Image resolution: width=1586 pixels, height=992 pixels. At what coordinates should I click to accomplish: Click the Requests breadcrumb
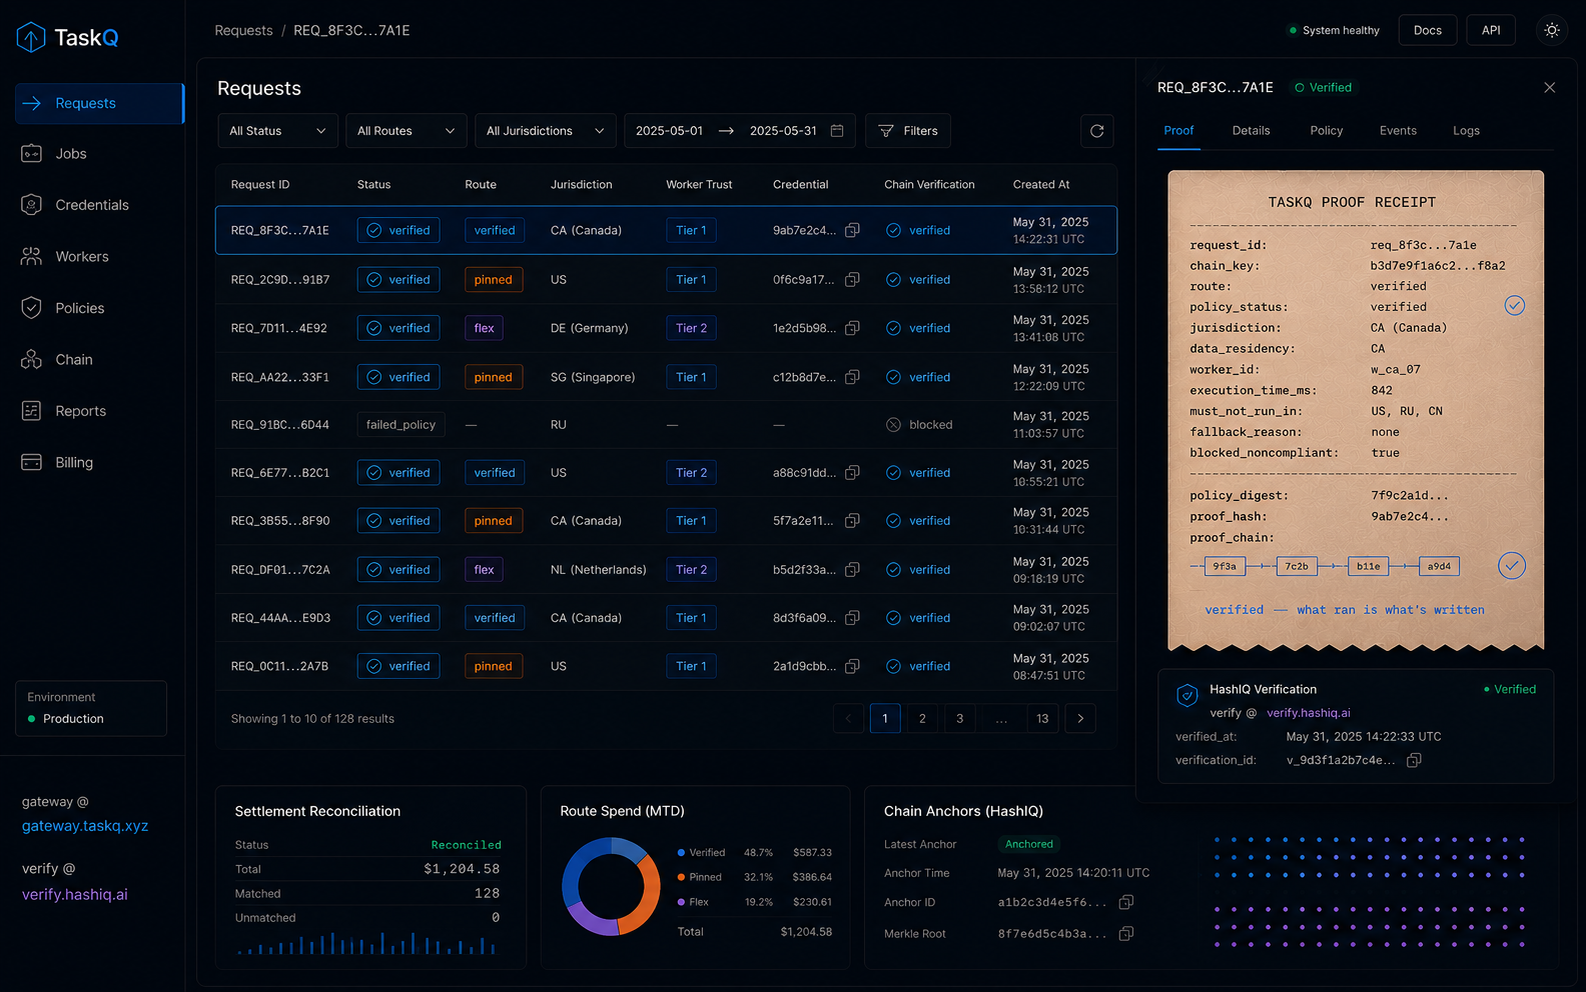tap(243, 31)
